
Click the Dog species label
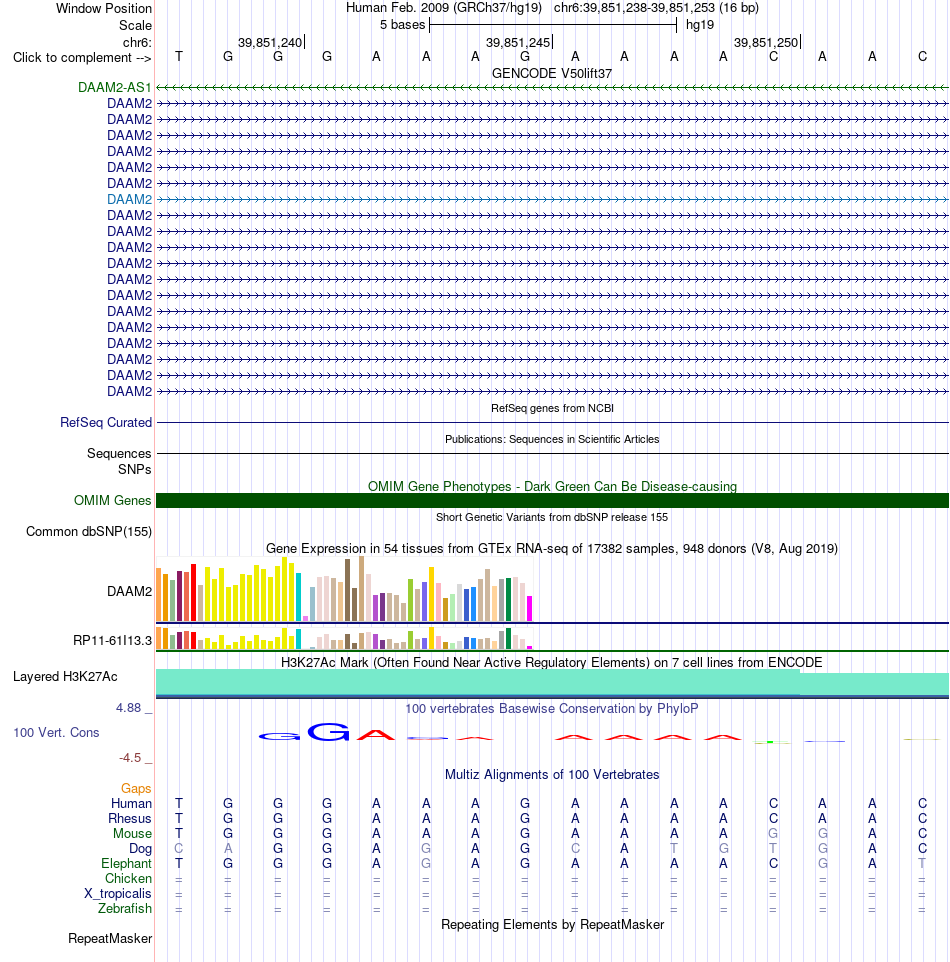[x=140, y=848]
